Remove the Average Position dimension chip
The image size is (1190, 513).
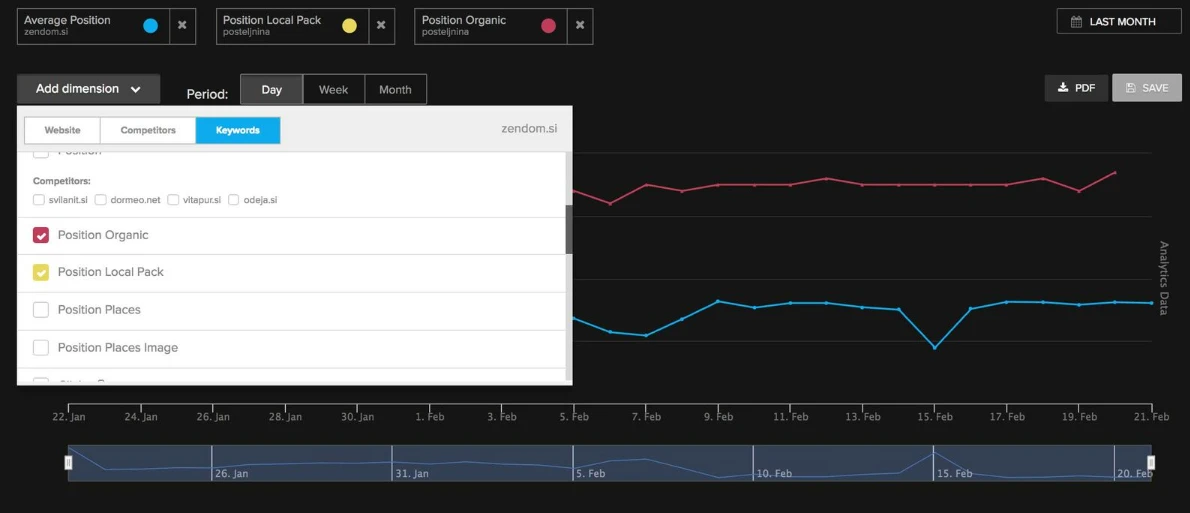182,26
